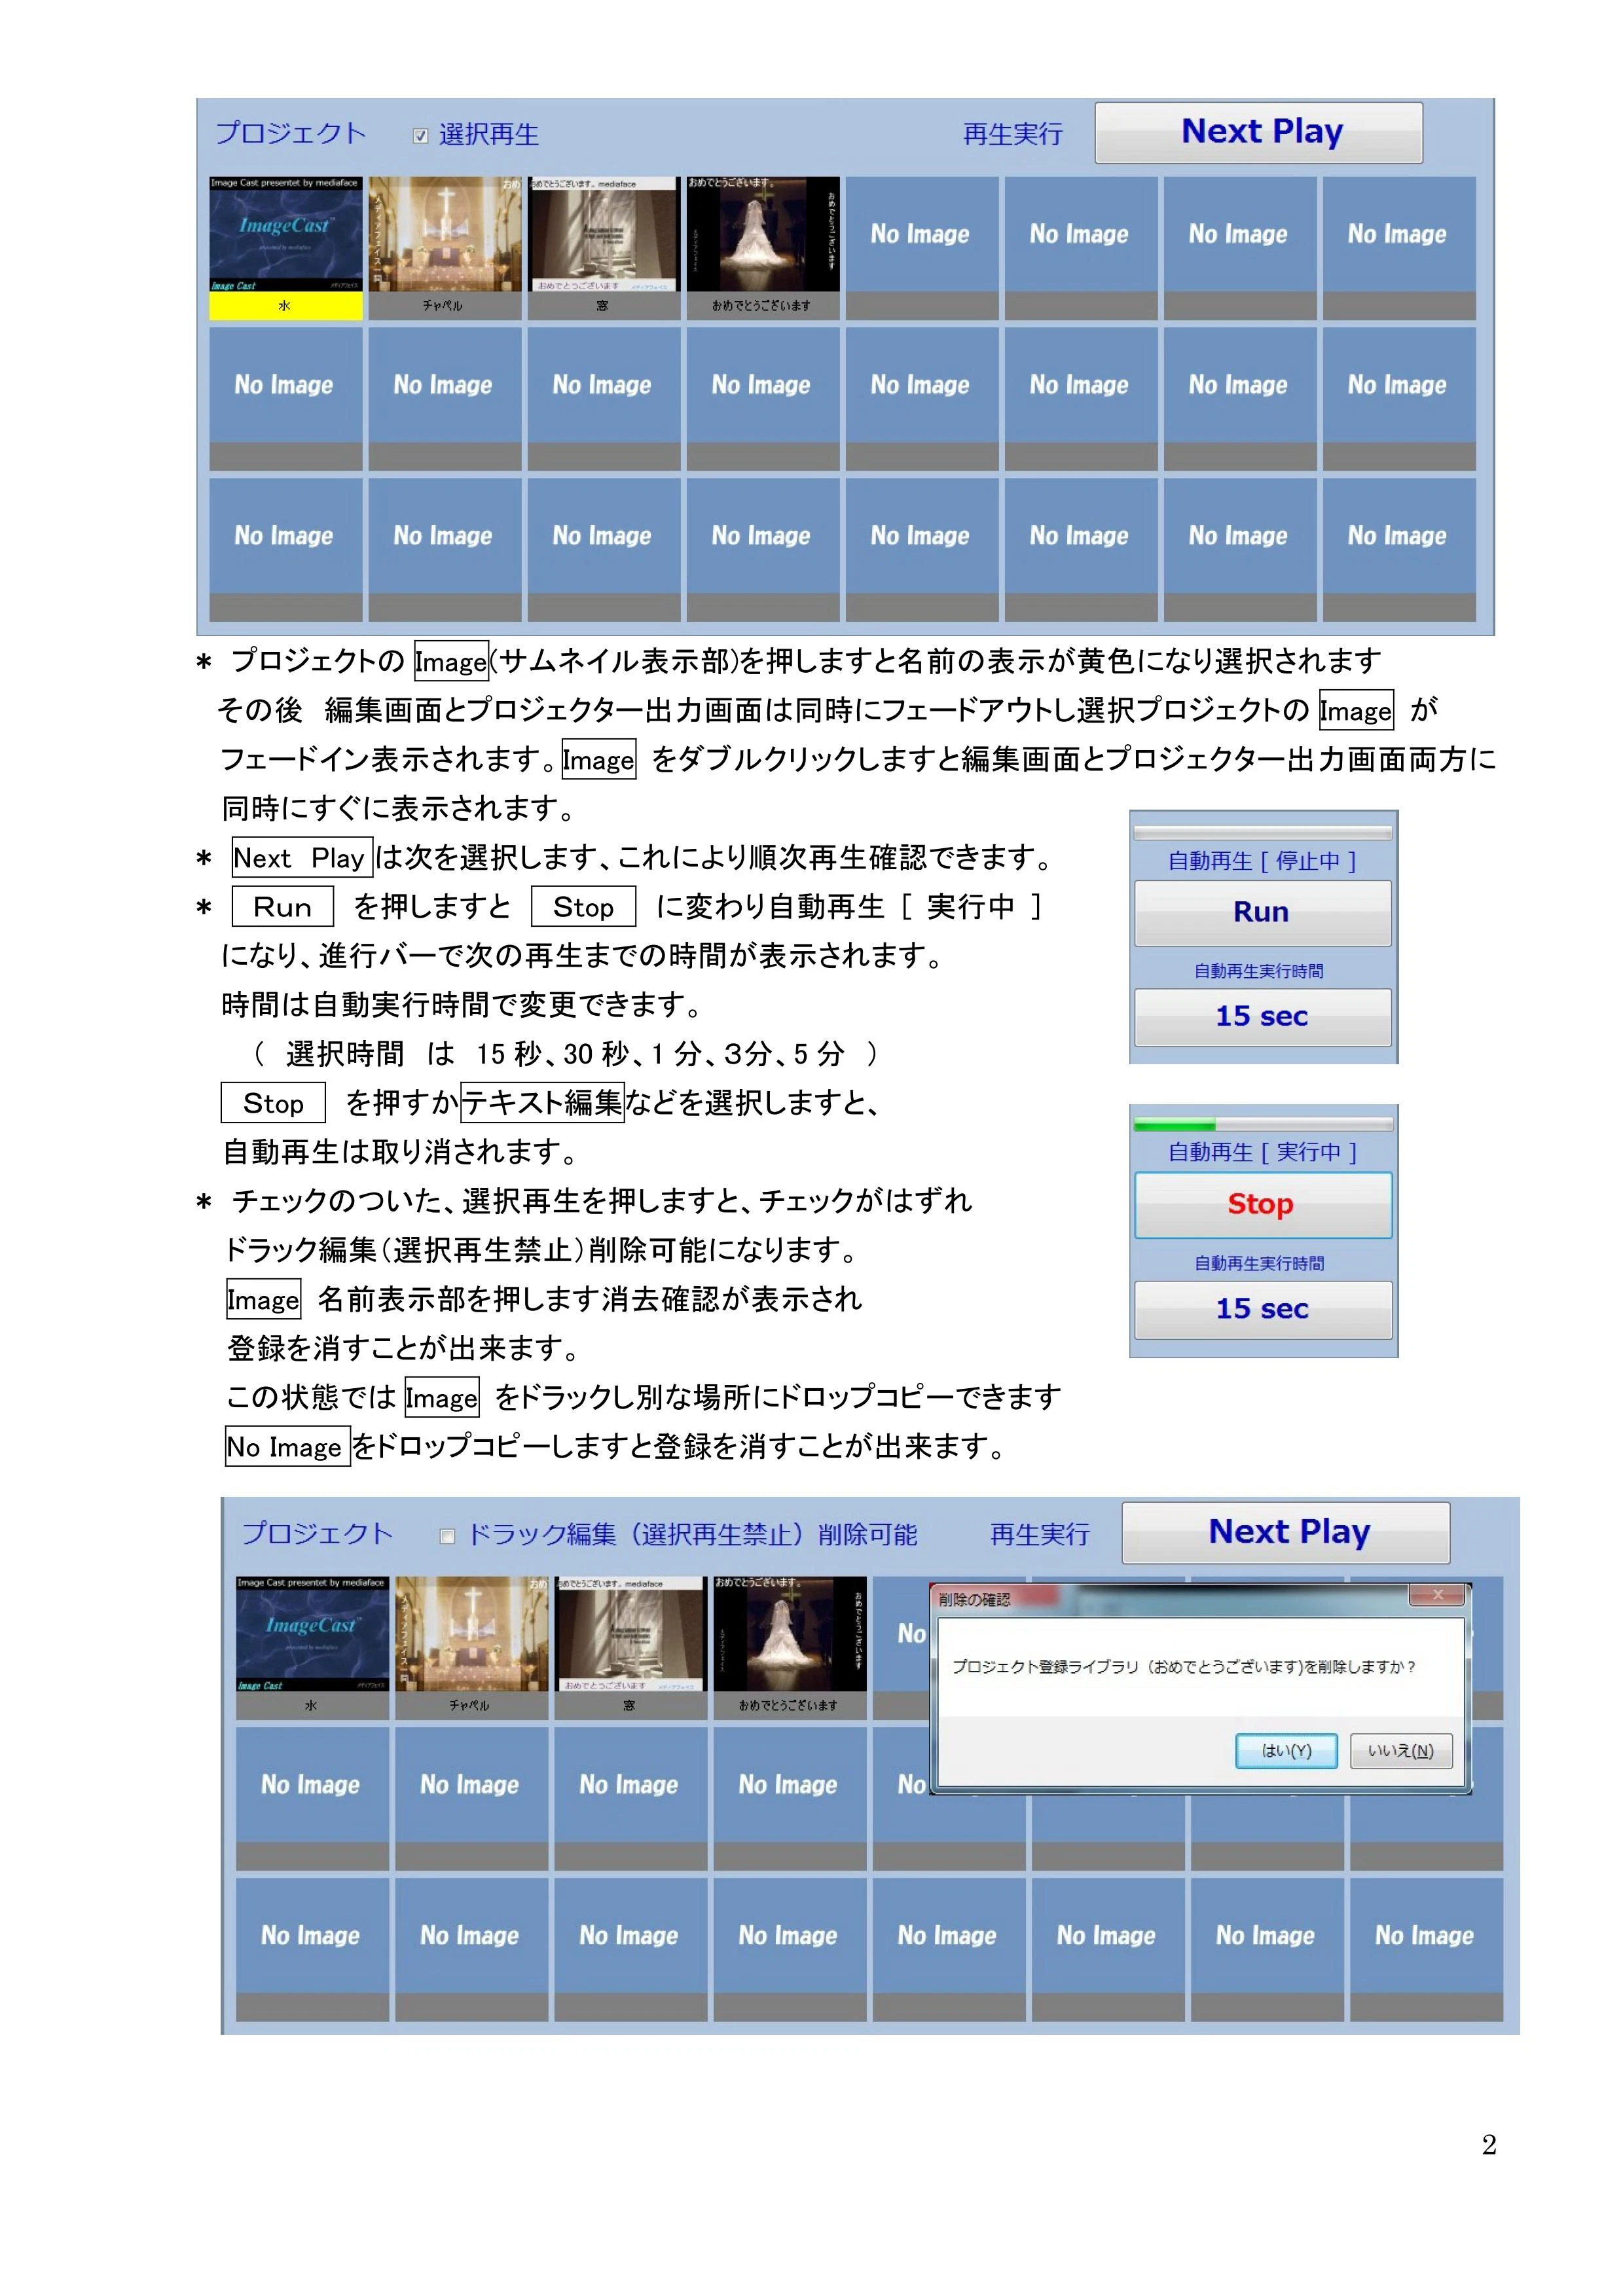This screenshot has width=1623, height=2296.
Task: Click the プロジェクト heading beside the 選択再生 checkbox
Action: coord(291,133)
